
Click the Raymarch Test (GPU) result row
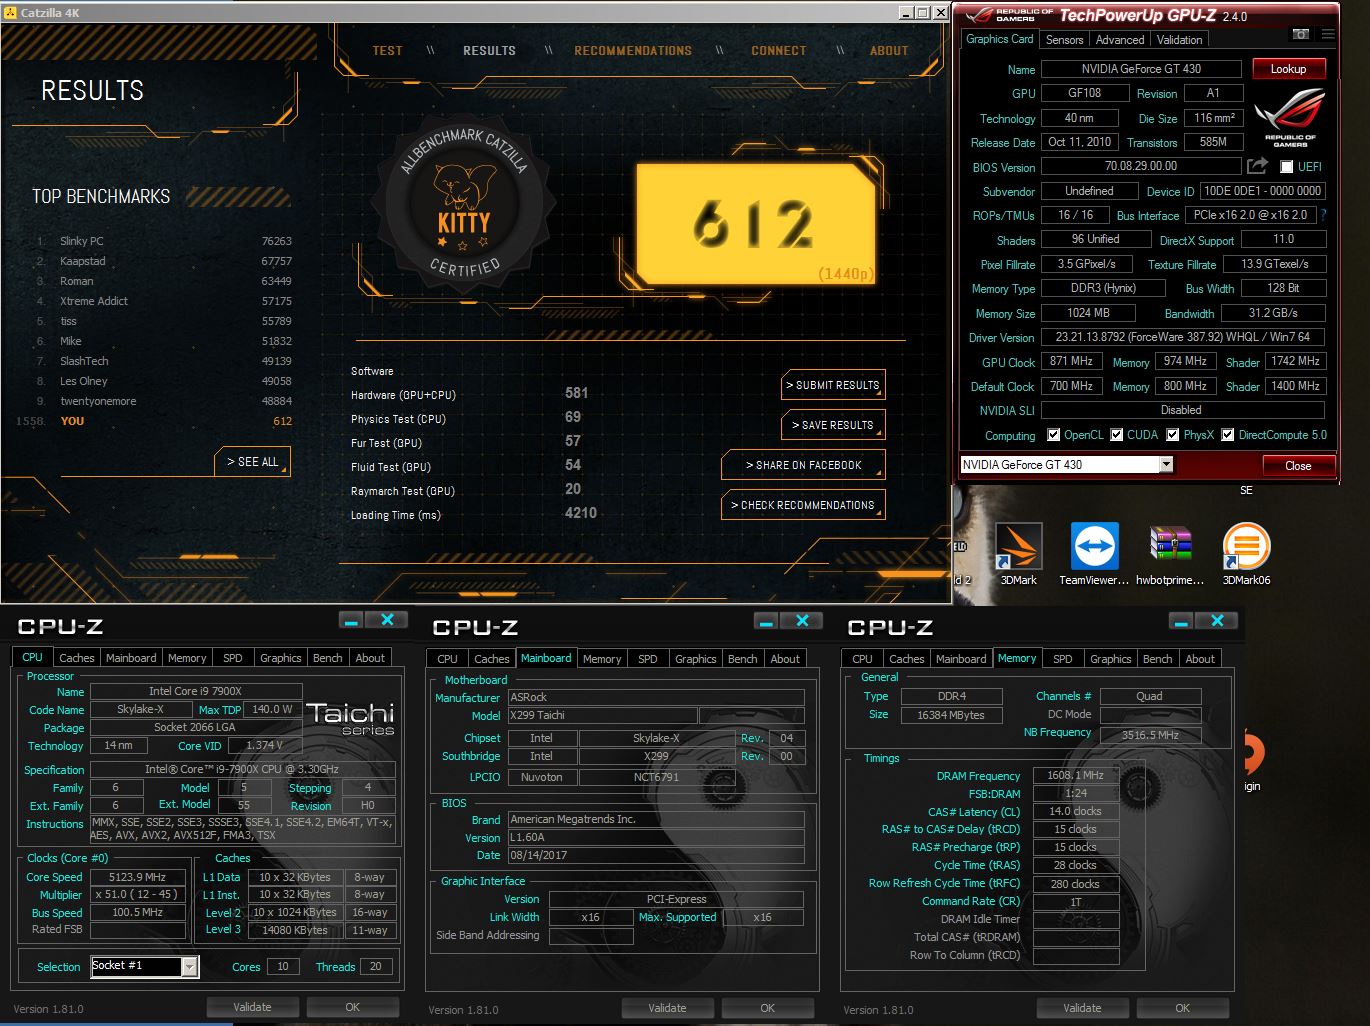coord(466,490)
